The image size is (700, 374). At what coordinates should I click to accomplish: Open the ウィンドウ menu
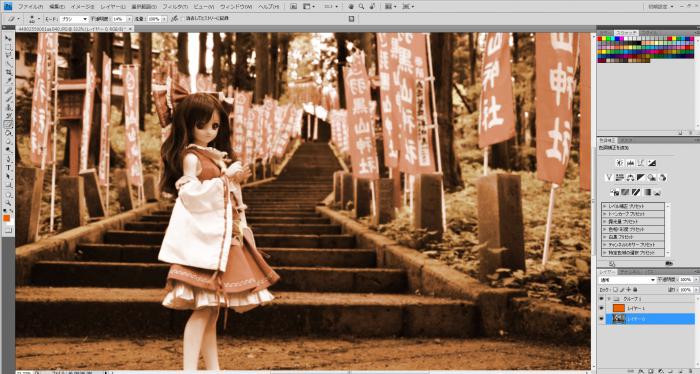click(x=236, y=7)
